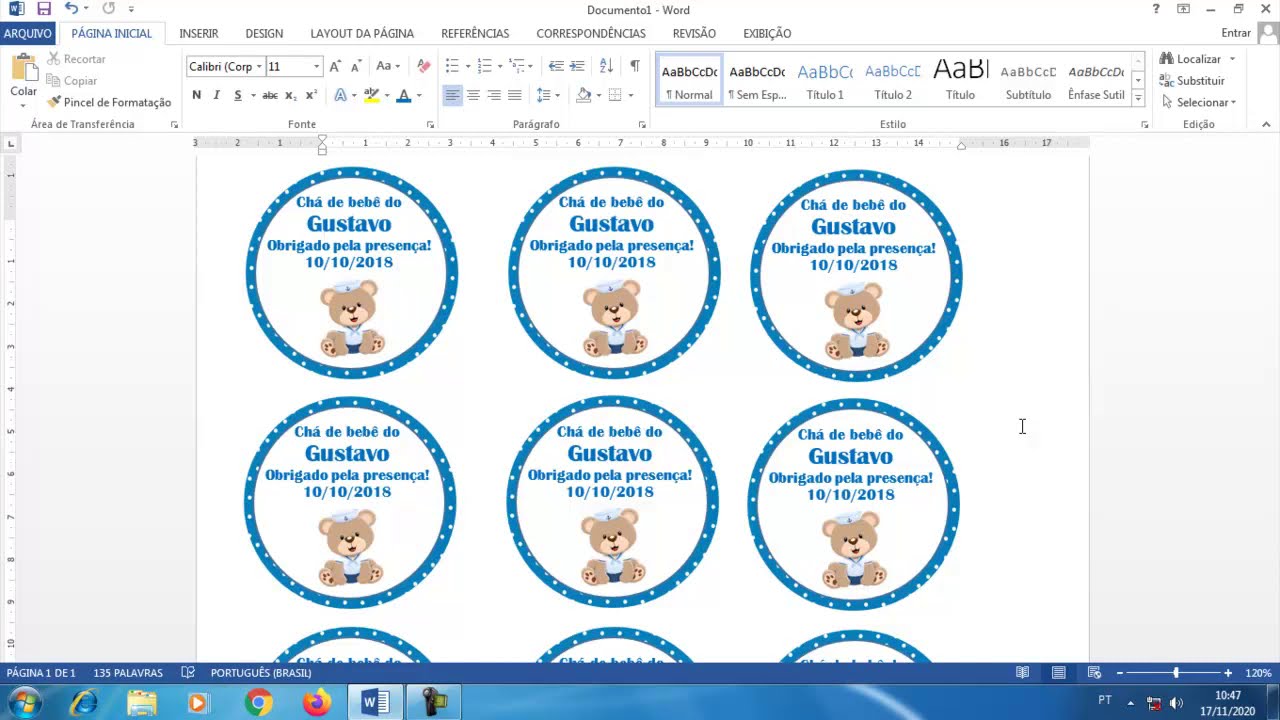Apply Título 1 style
Screen dimensions: 1280x720
click(825, 81)
